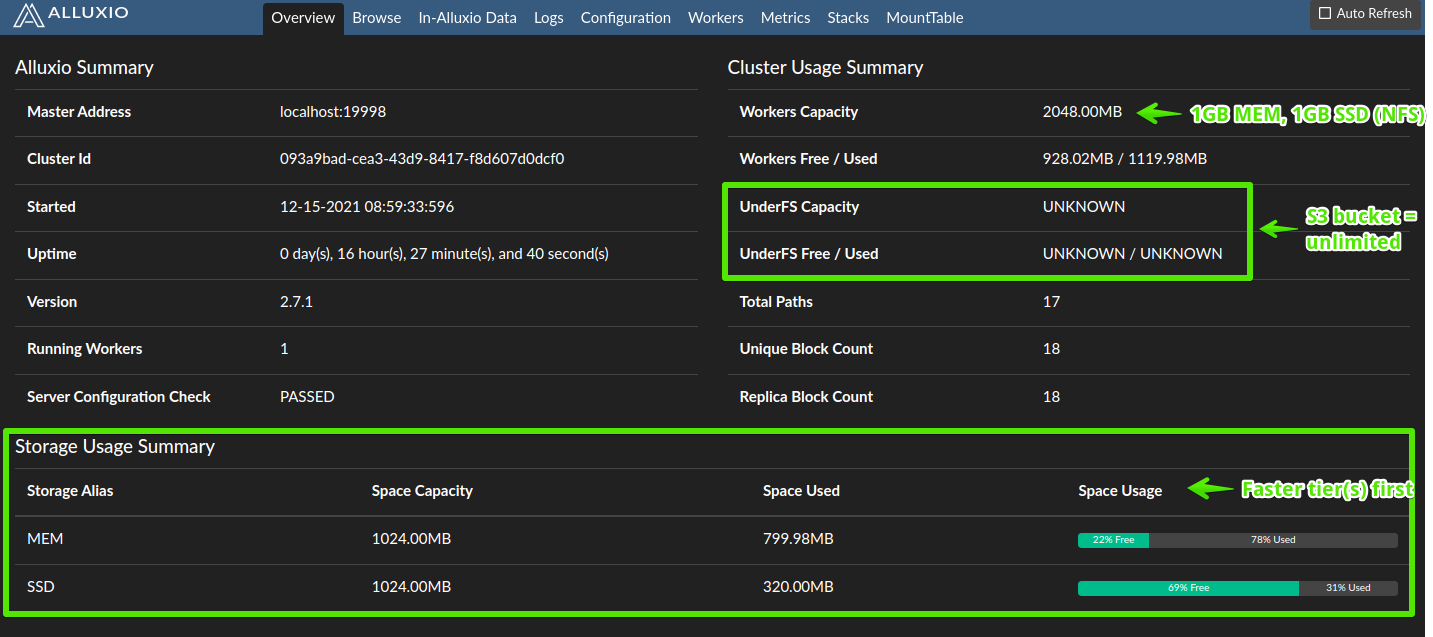
Task: Click the Running Workers label
Action: [85, 349]
